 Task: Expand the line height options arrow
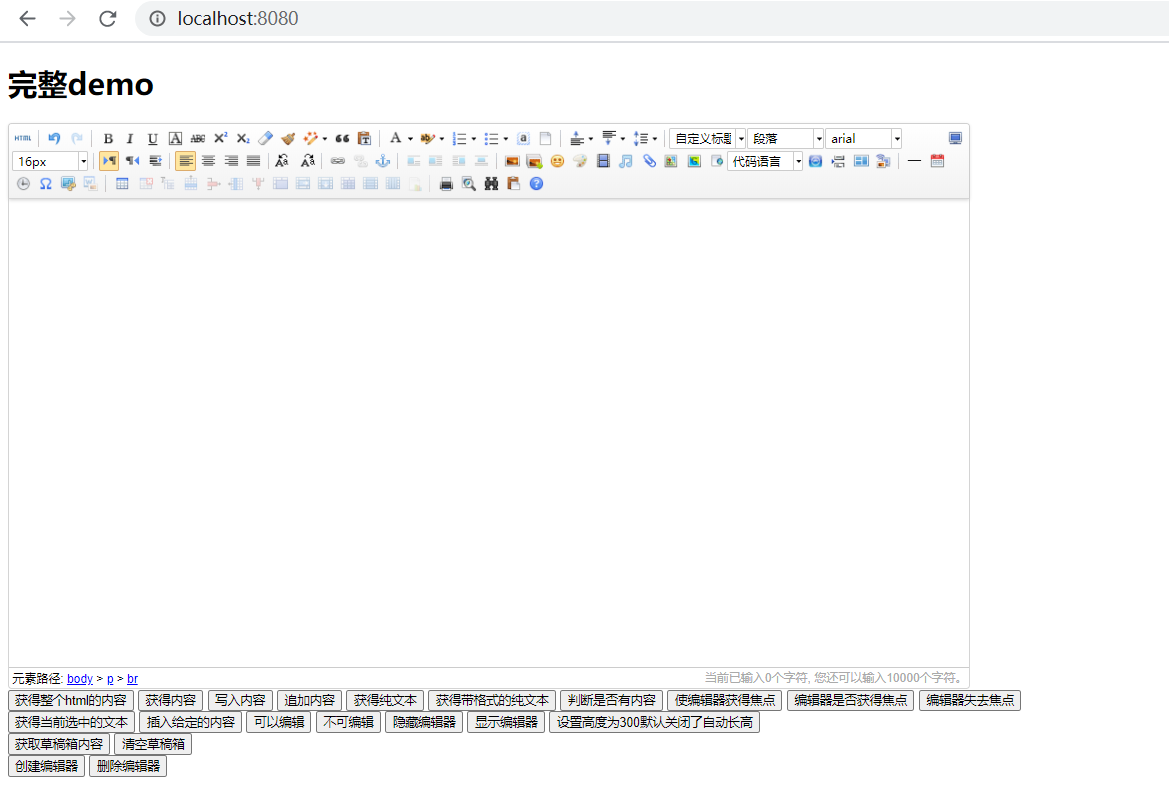point(655,139)
